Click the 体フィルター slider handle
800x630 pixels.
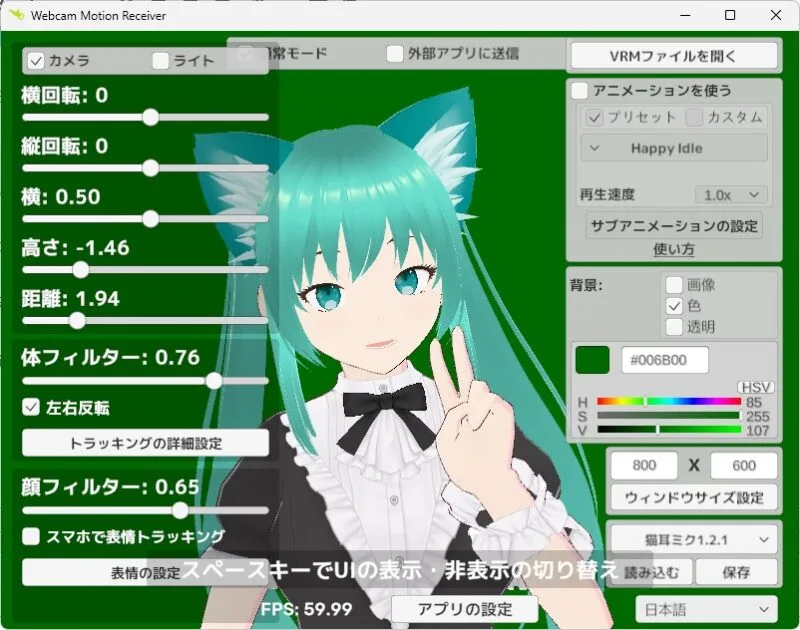[x=213, y=380]
